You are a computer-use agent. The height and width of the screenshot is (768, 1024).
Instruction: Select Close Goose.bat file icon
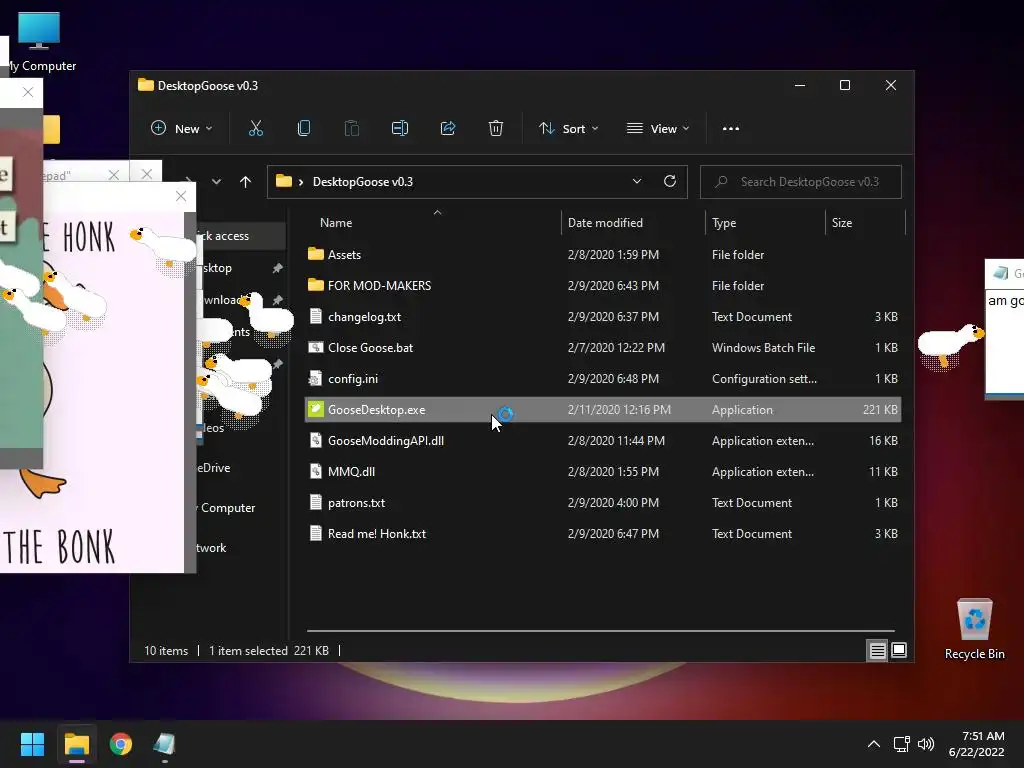click(316, 347)
